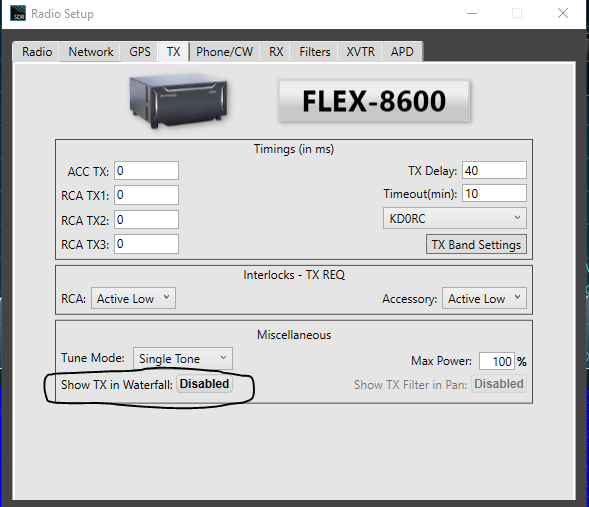Go to the Phone/CW tab
Screen dimensions: 589x507
[225, 51]
